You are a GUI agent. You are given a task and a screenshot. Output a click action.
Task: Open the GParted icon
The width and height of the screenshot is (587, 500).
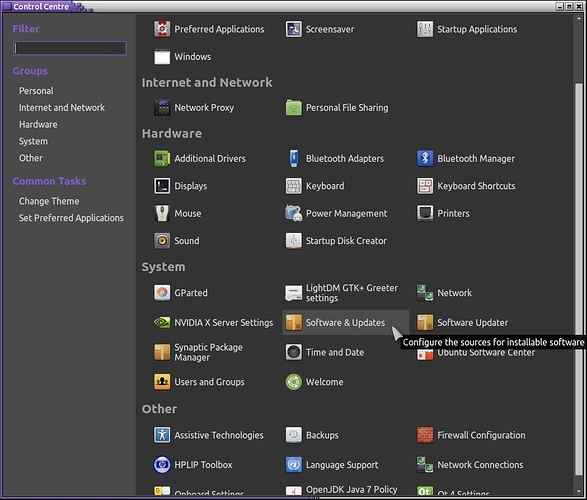[x=162, y=293]
